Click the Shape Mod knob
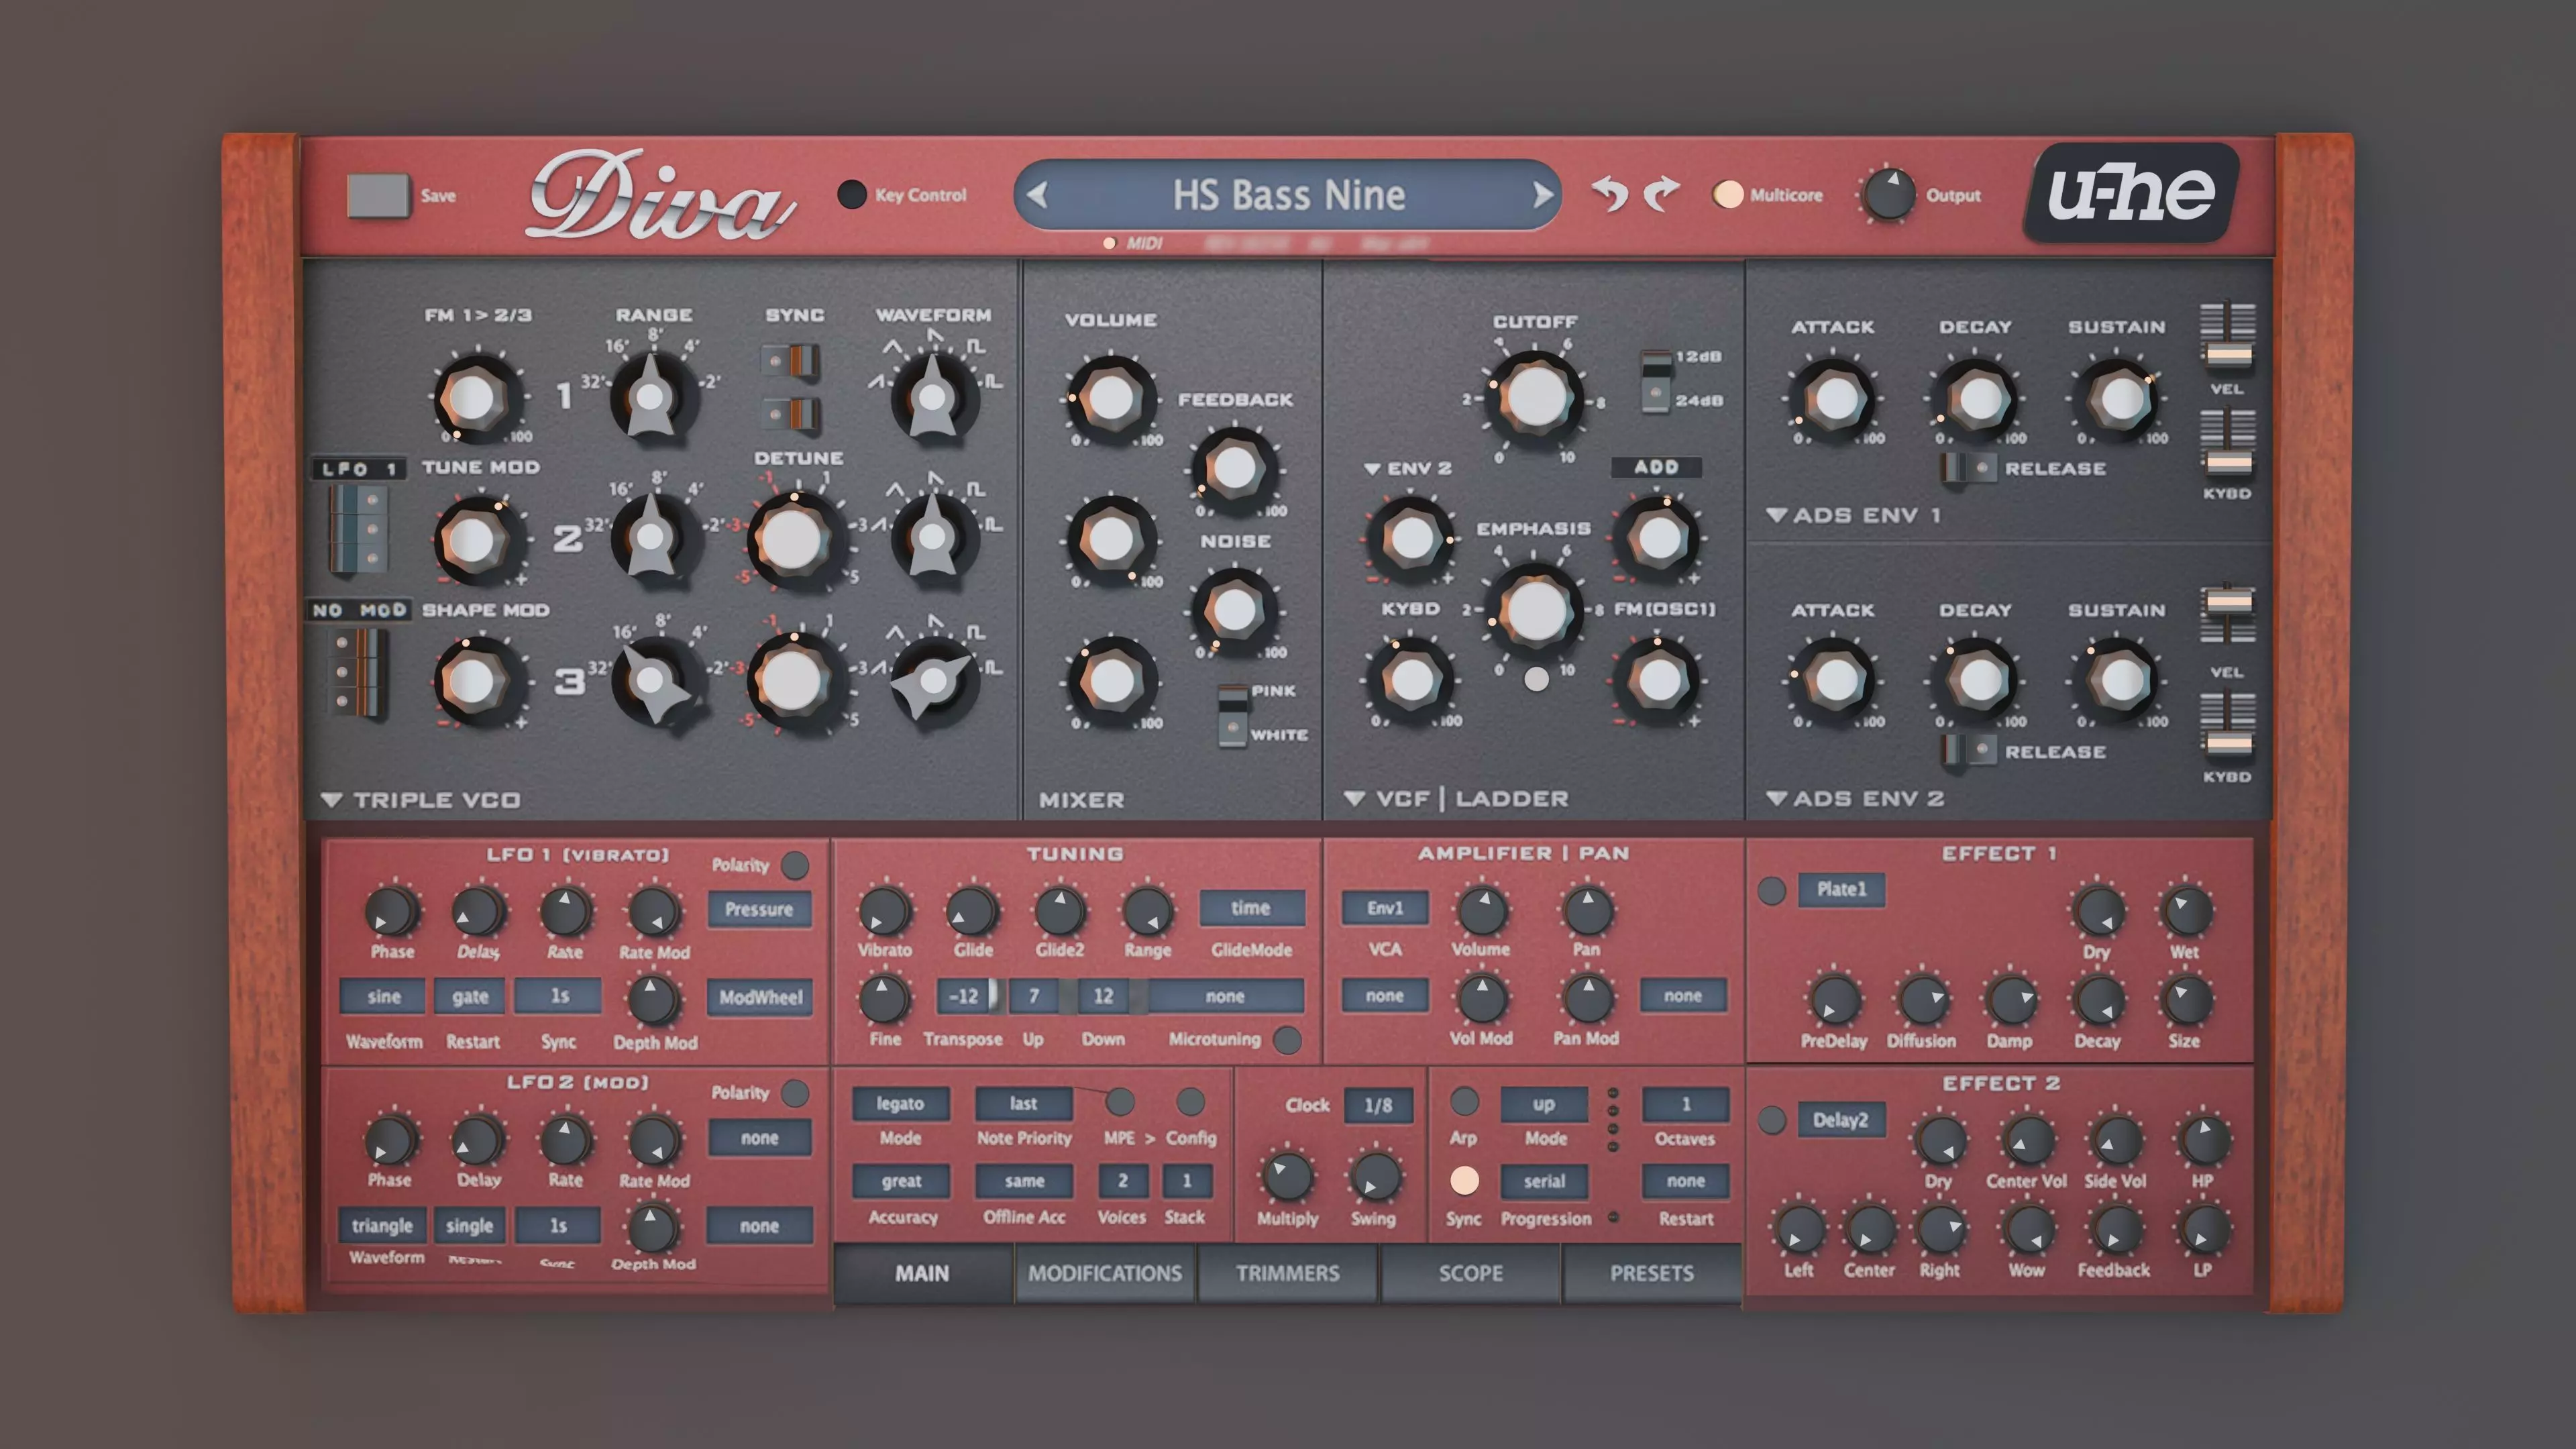This screenshot has width=2576, height=1449. coord(473,683)
